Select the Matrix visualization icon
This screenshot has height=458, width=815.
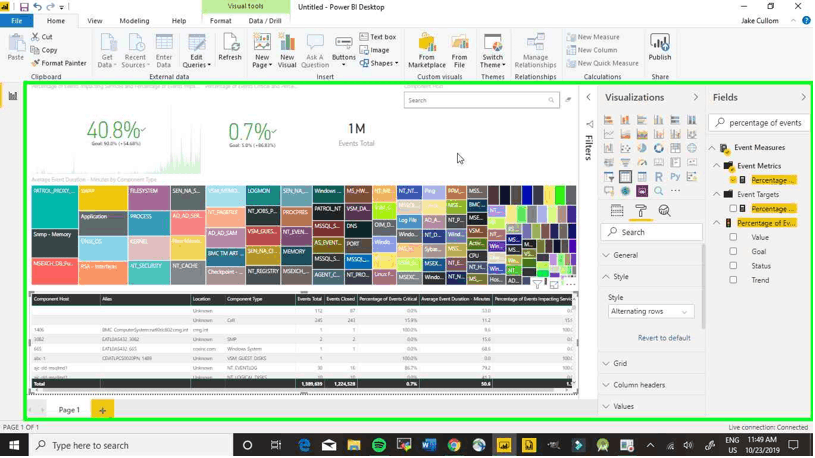coord(642,177)
